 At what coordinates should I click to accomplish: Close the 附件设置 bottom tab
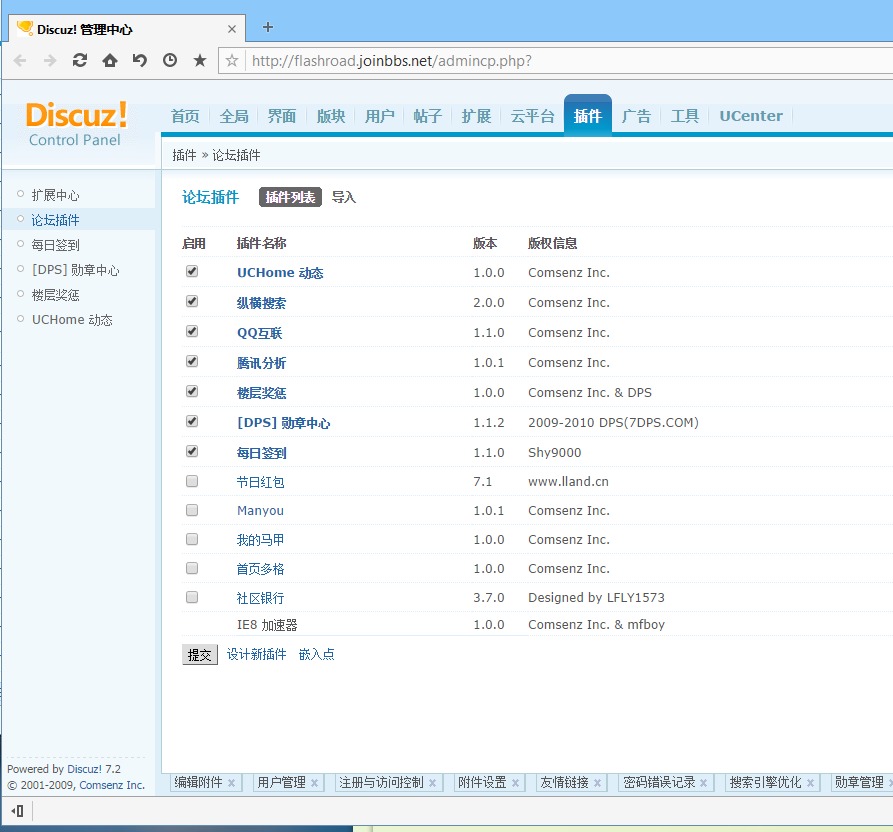click(515, 783)
